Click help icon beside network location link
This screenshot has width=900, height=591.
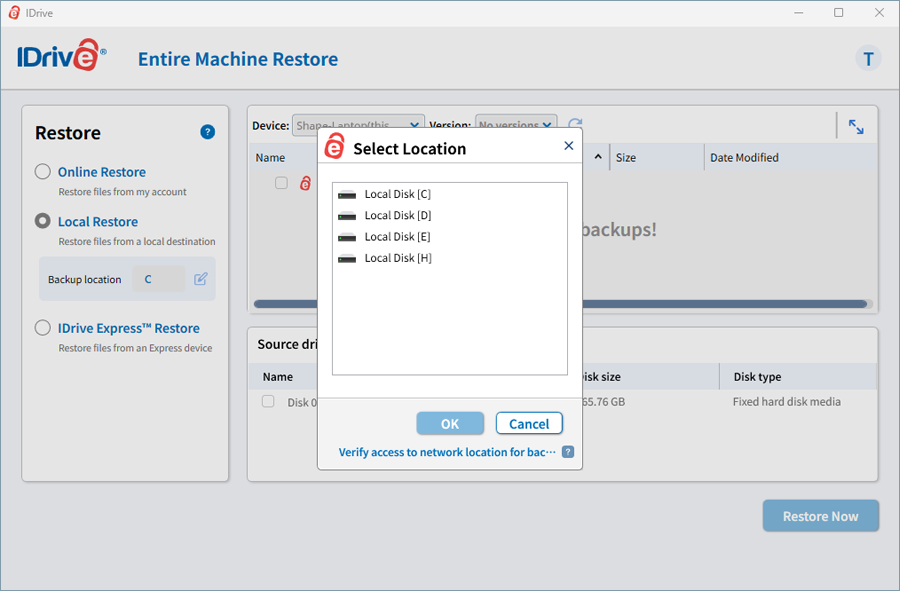click(568, 452)
